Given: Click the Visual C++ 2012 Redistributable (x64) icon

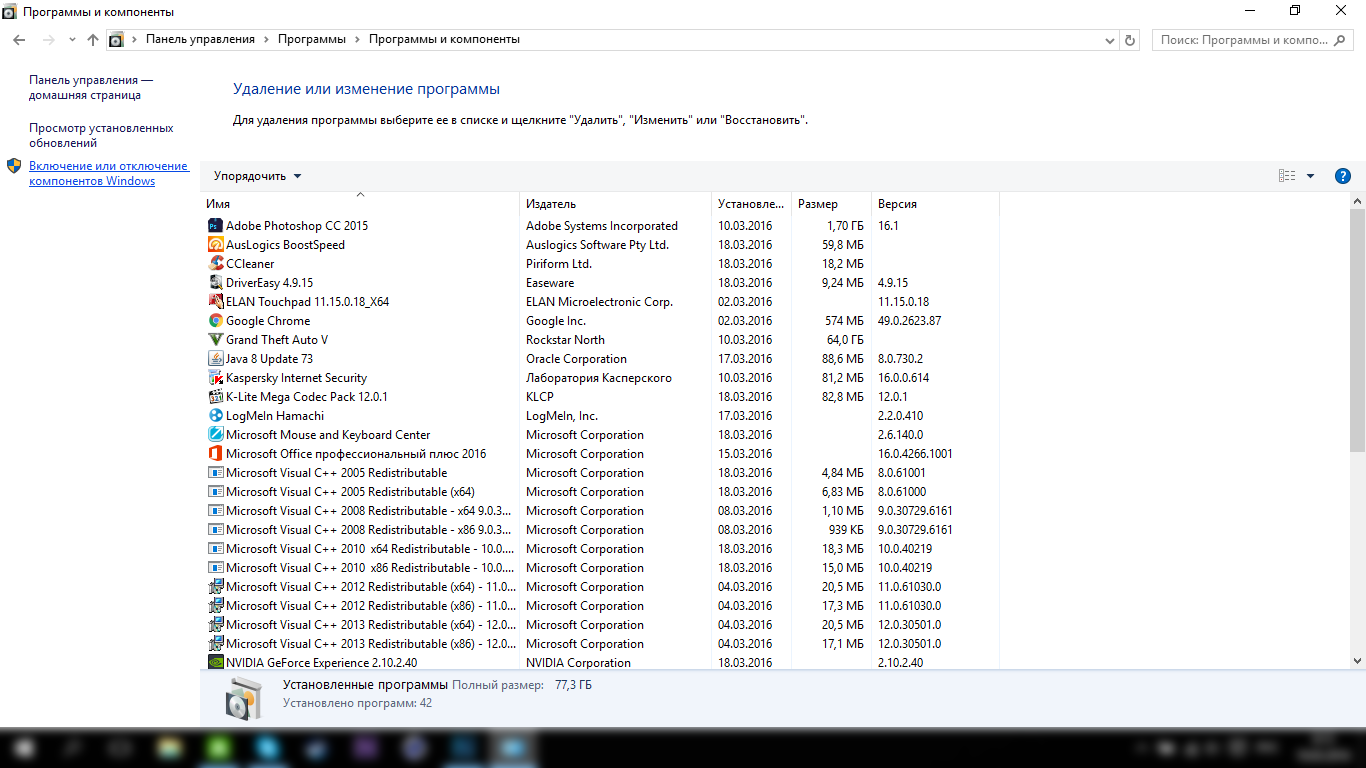Looking at the screenshot, I should pos(215,587).
